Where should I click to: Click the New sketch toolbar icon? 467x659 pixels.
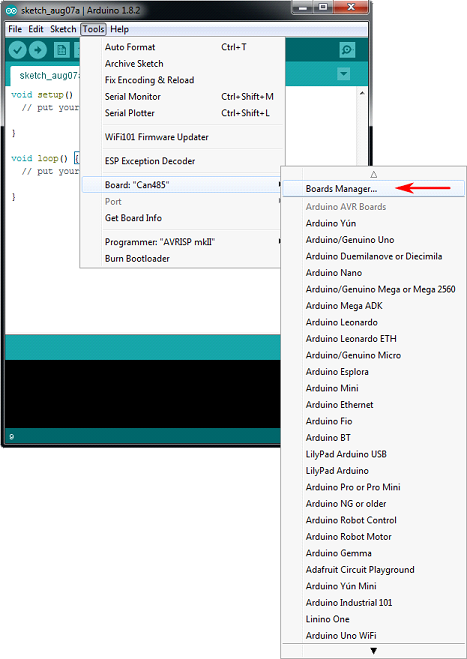point(62,50)
